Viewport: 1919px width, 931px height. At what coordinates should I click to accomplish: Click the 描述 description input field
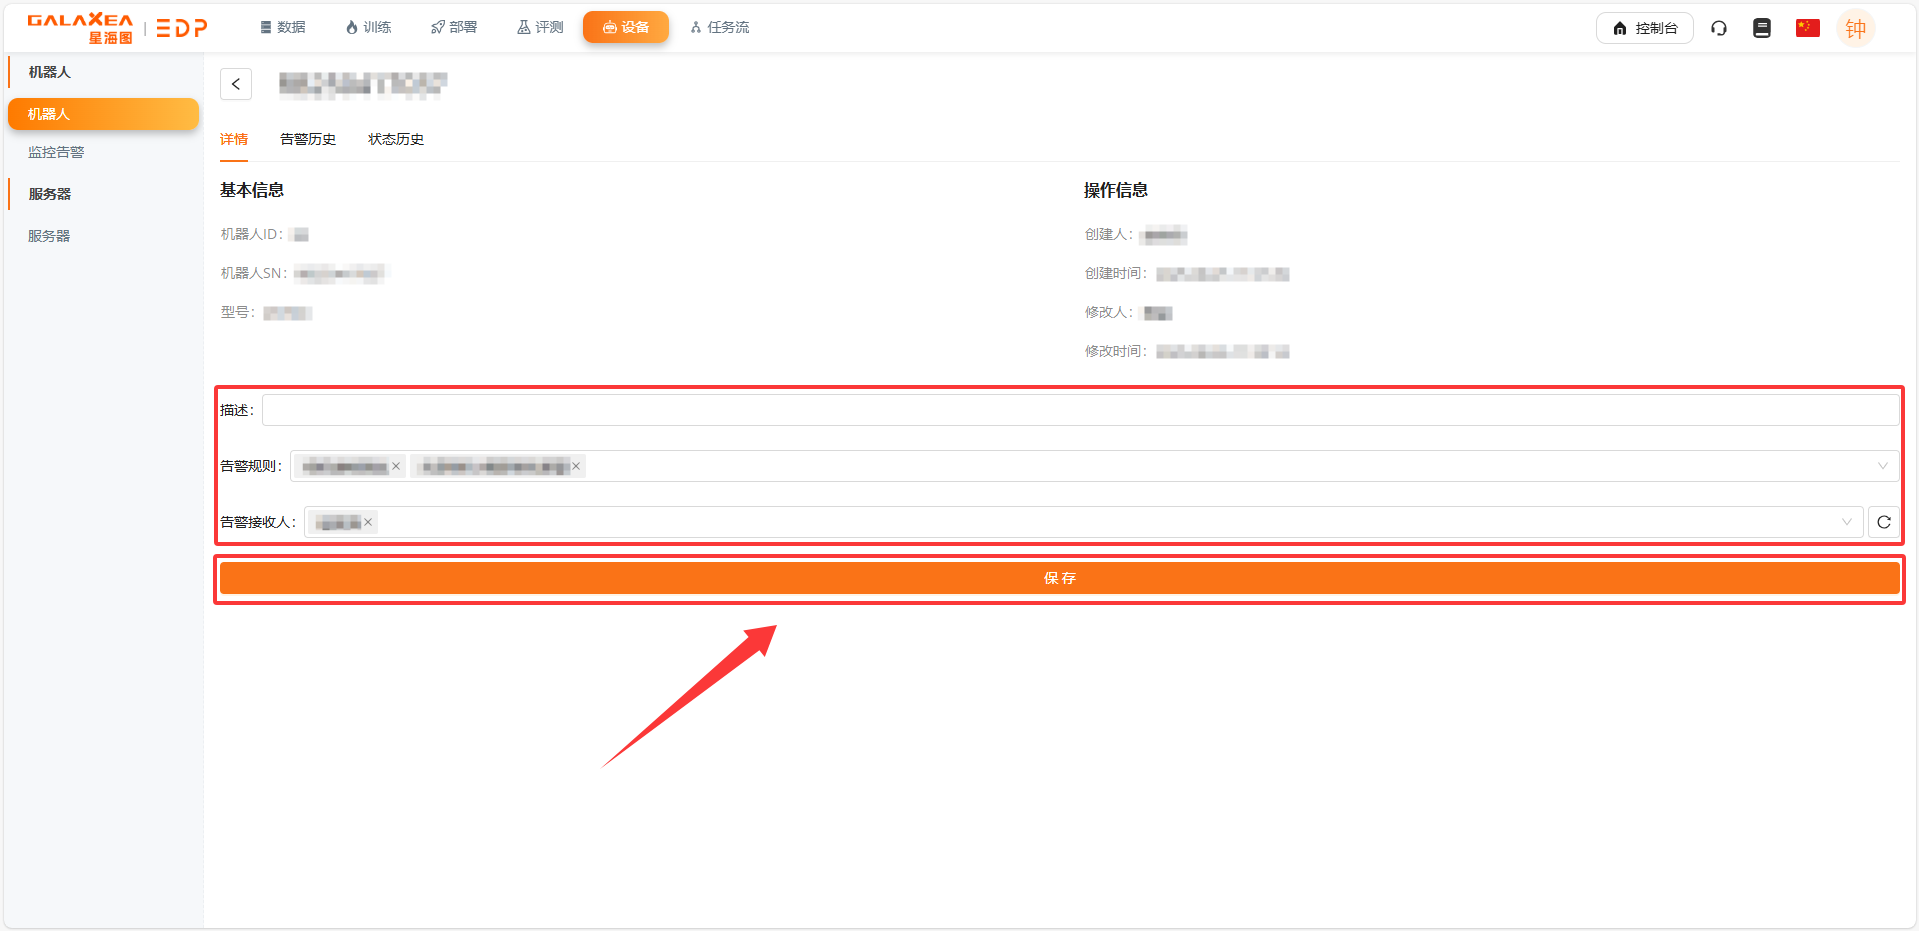tap(1080, 410)
